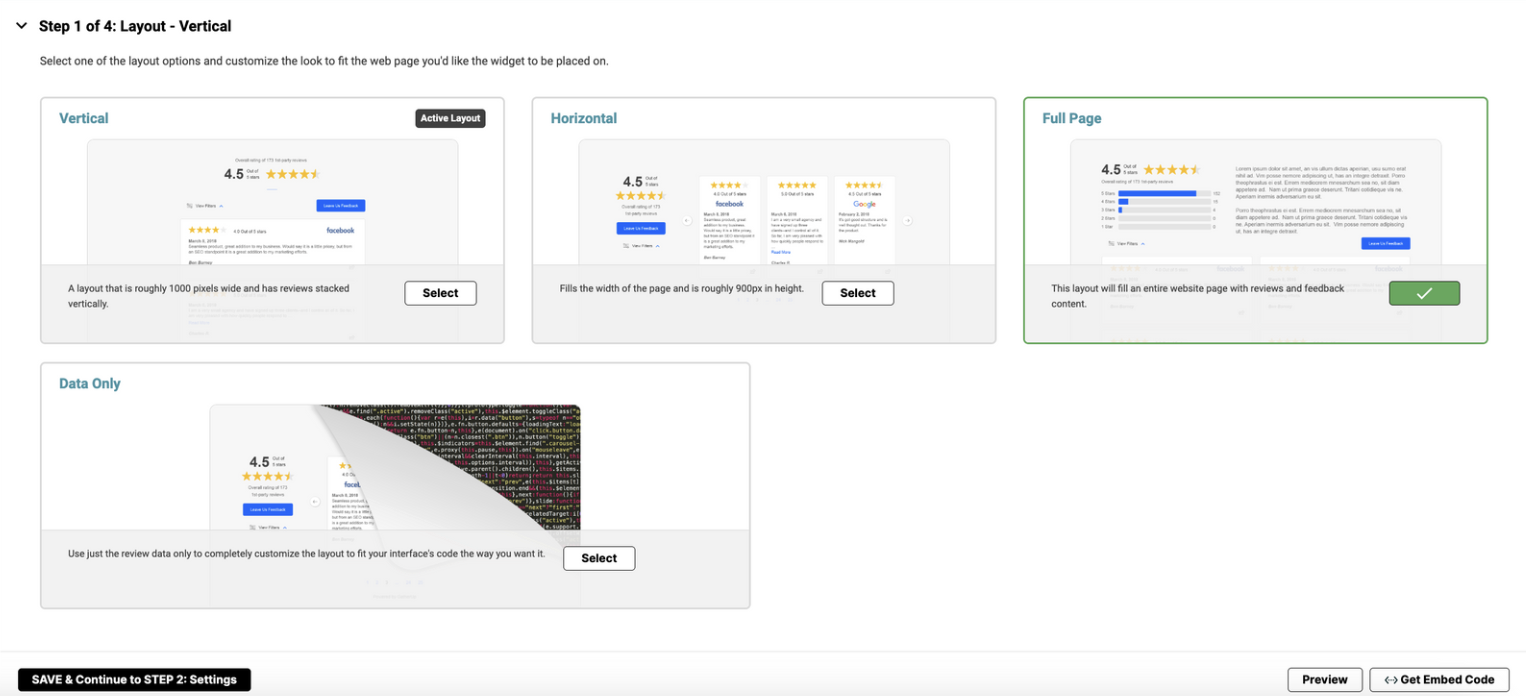
Task: Choose the Vertical layout with Select
Action: (x=440, y=293)
